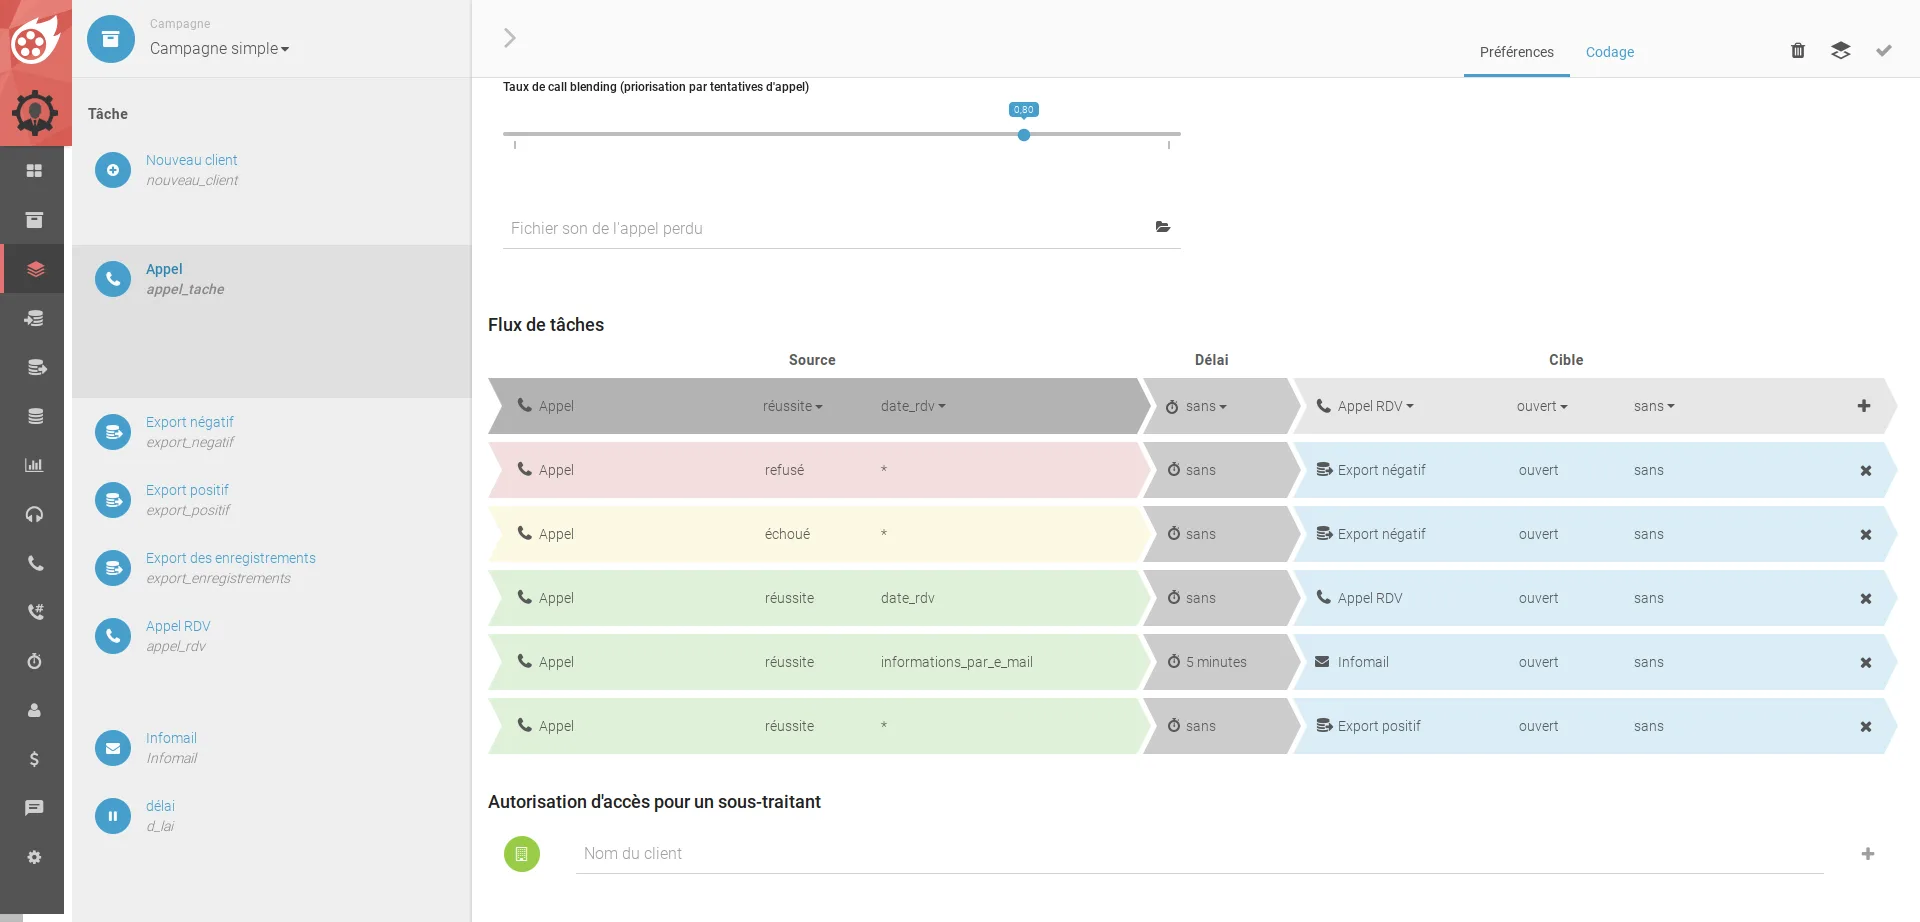Open the delay sans dropdown in first row
1920x922 pixels.
pyautogui.click(x=1206, y=406)
